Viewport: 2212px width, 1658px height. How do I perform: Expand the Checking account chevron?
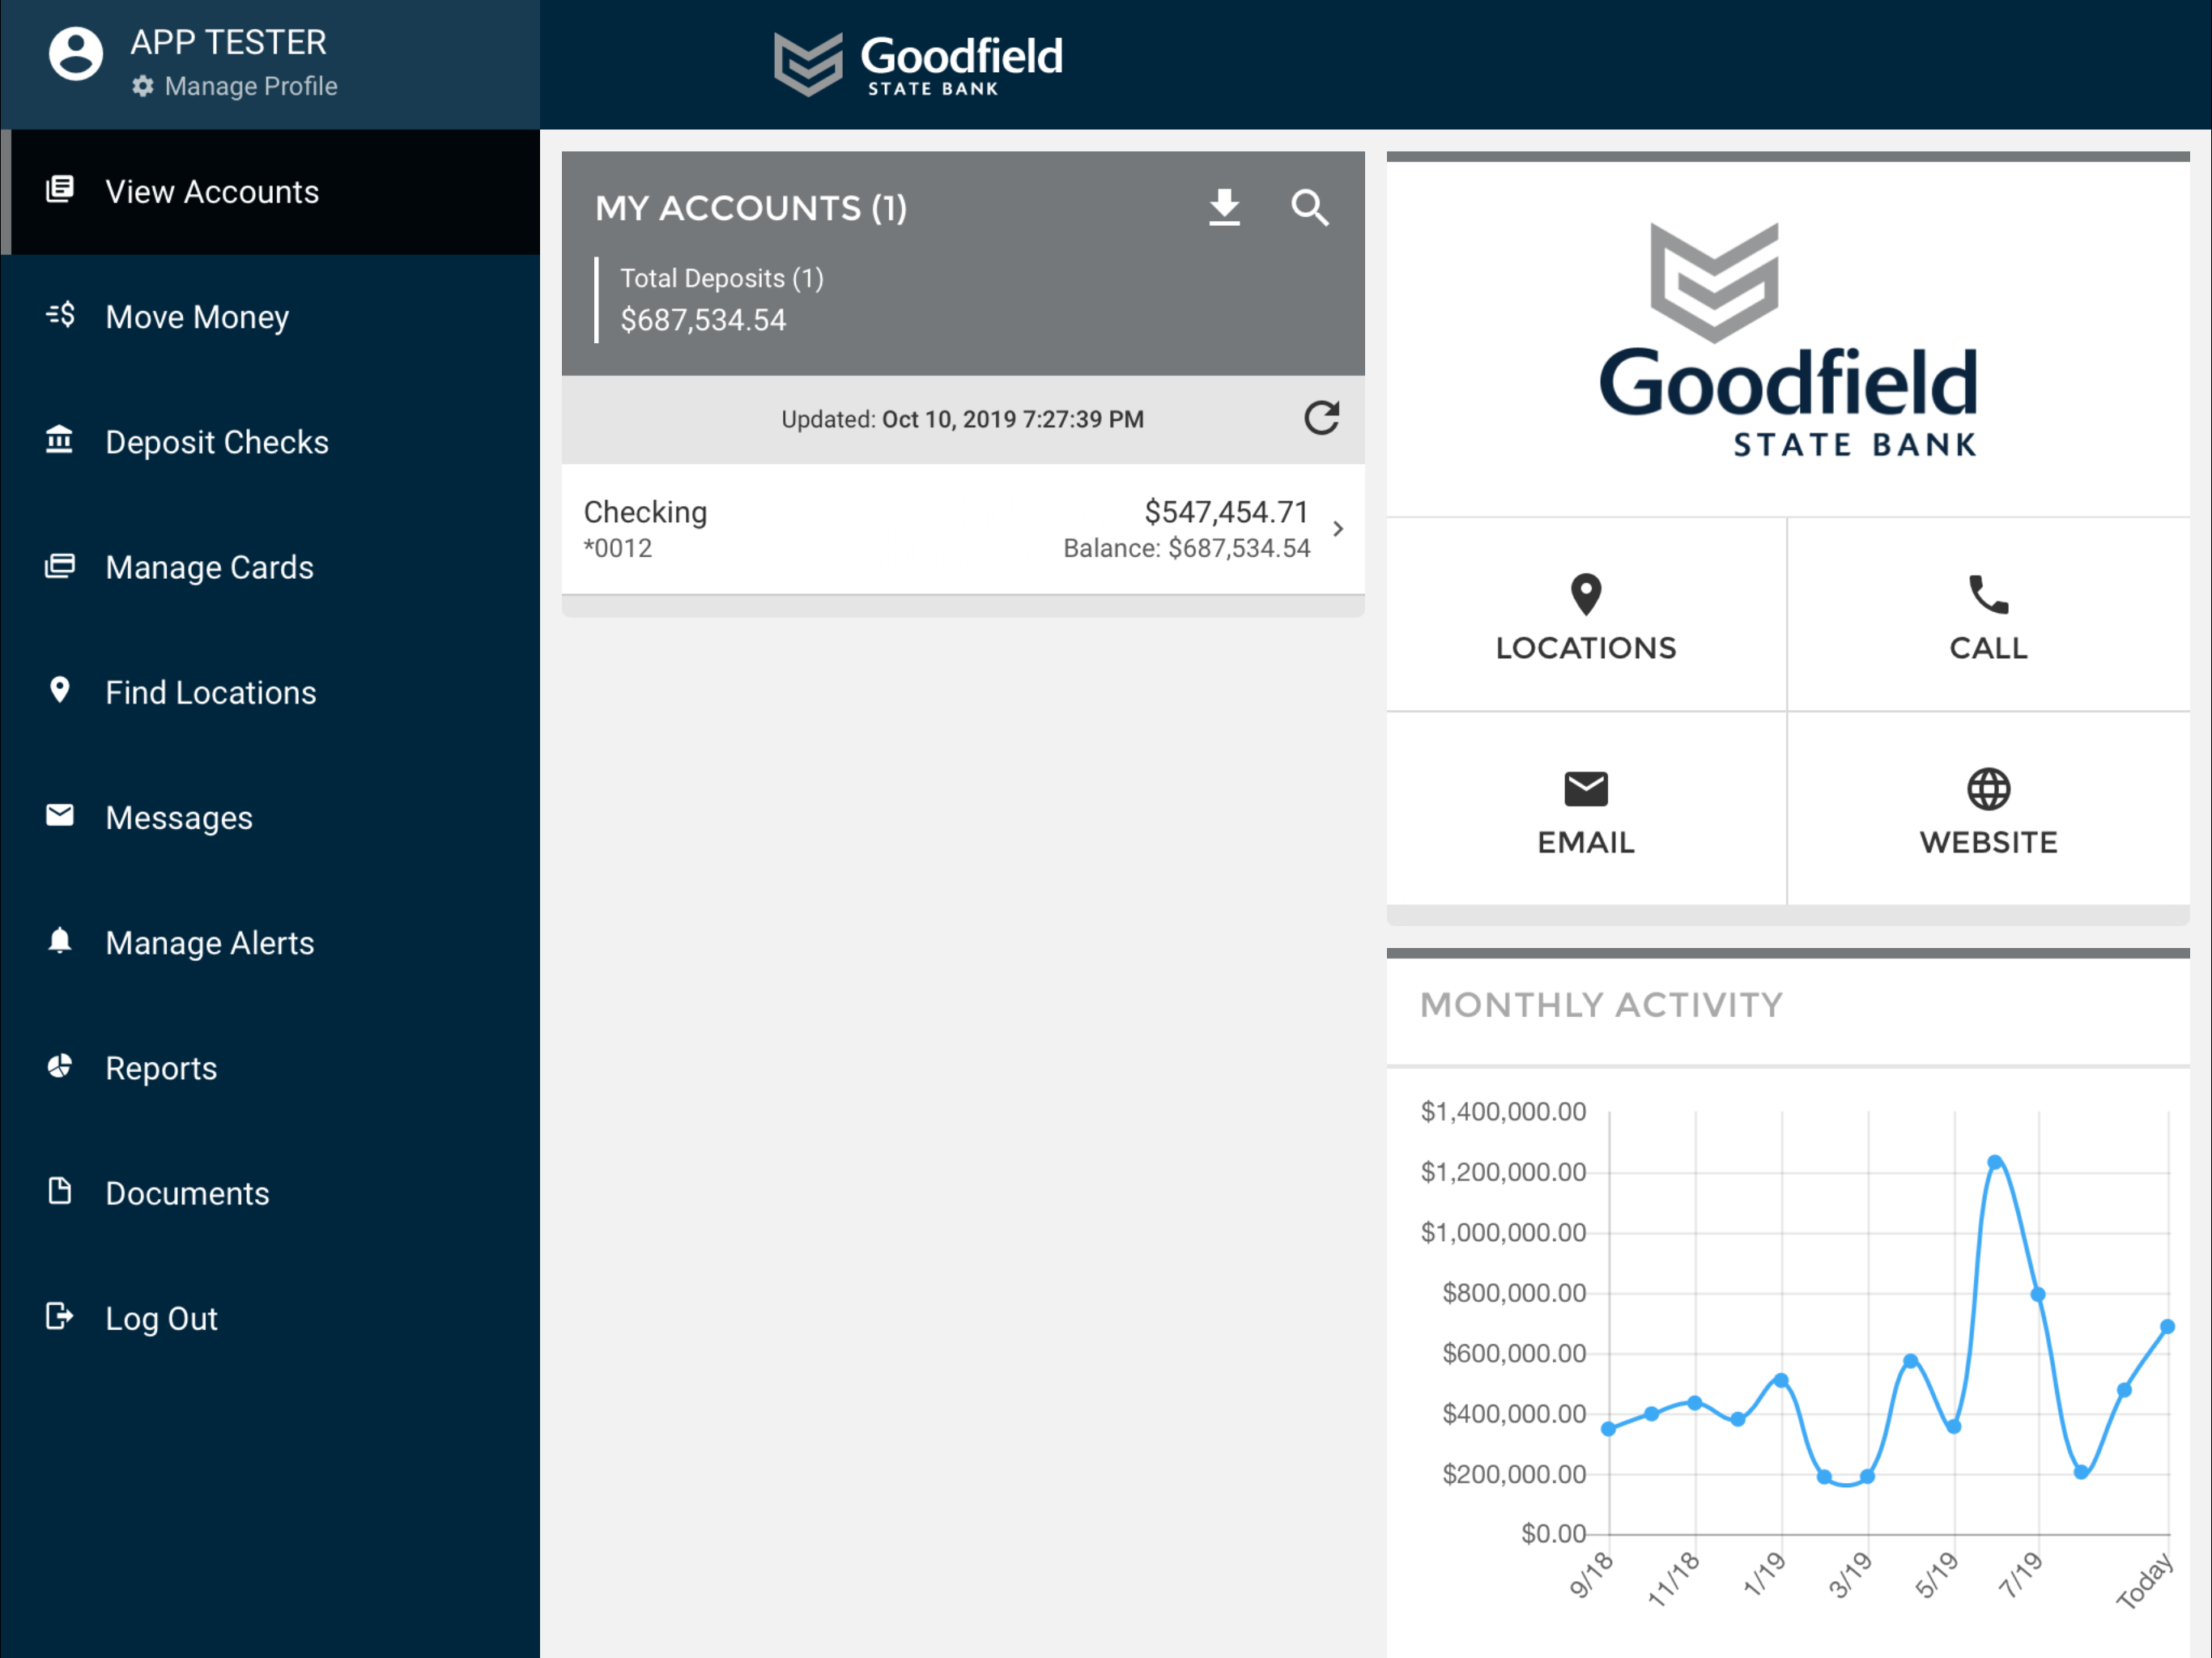point(1338,528)
